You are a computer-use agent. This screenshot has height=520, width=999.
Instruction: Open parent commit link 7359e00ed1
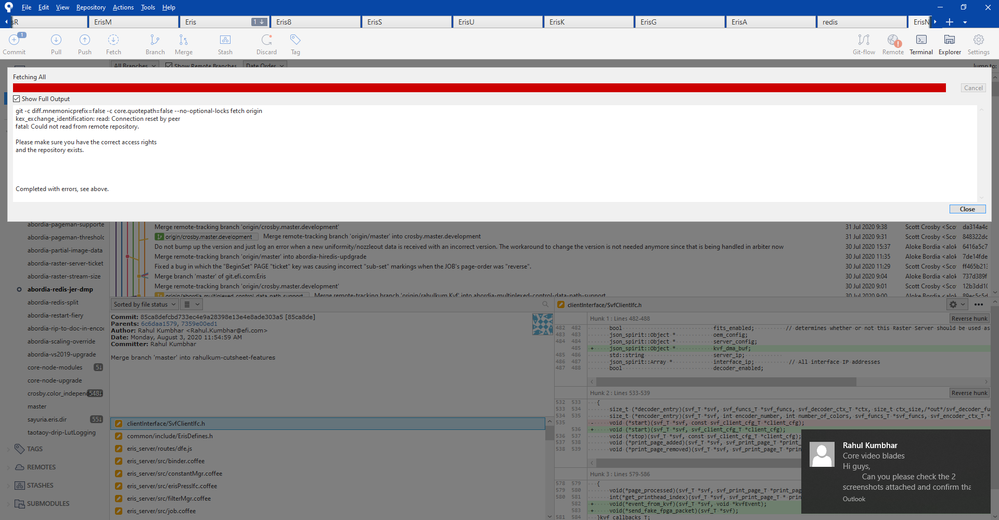coord(201,324)
